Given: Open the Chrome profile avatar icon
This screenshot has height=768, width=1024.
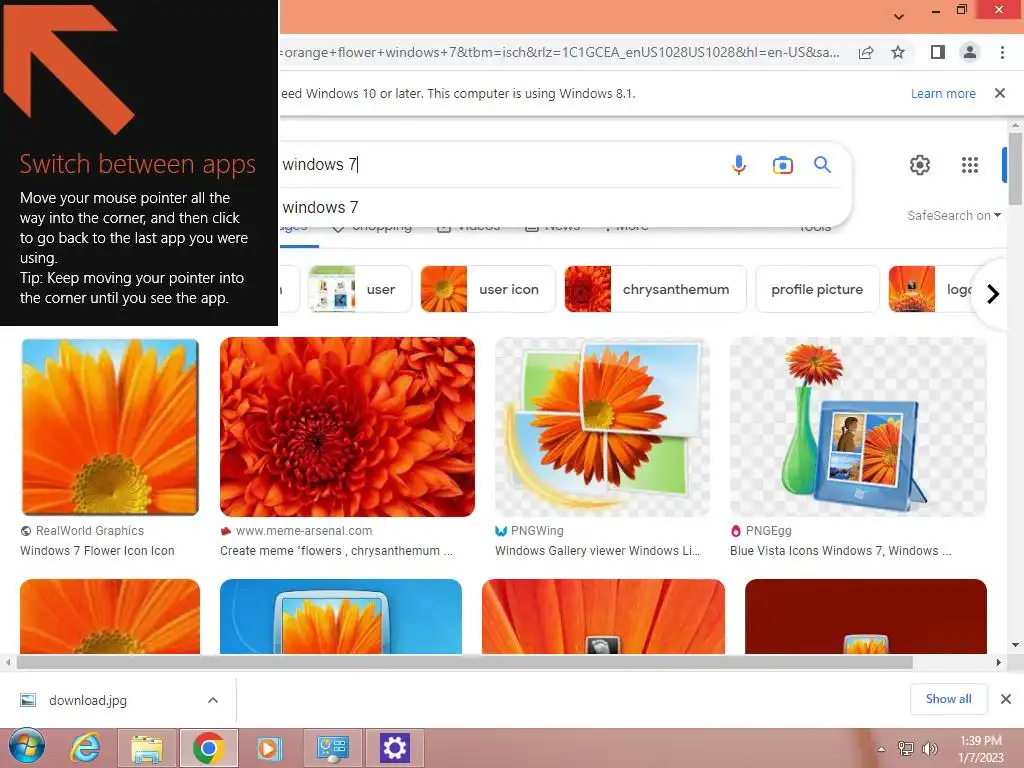Looking at the screenshot, I should (970, 52).
